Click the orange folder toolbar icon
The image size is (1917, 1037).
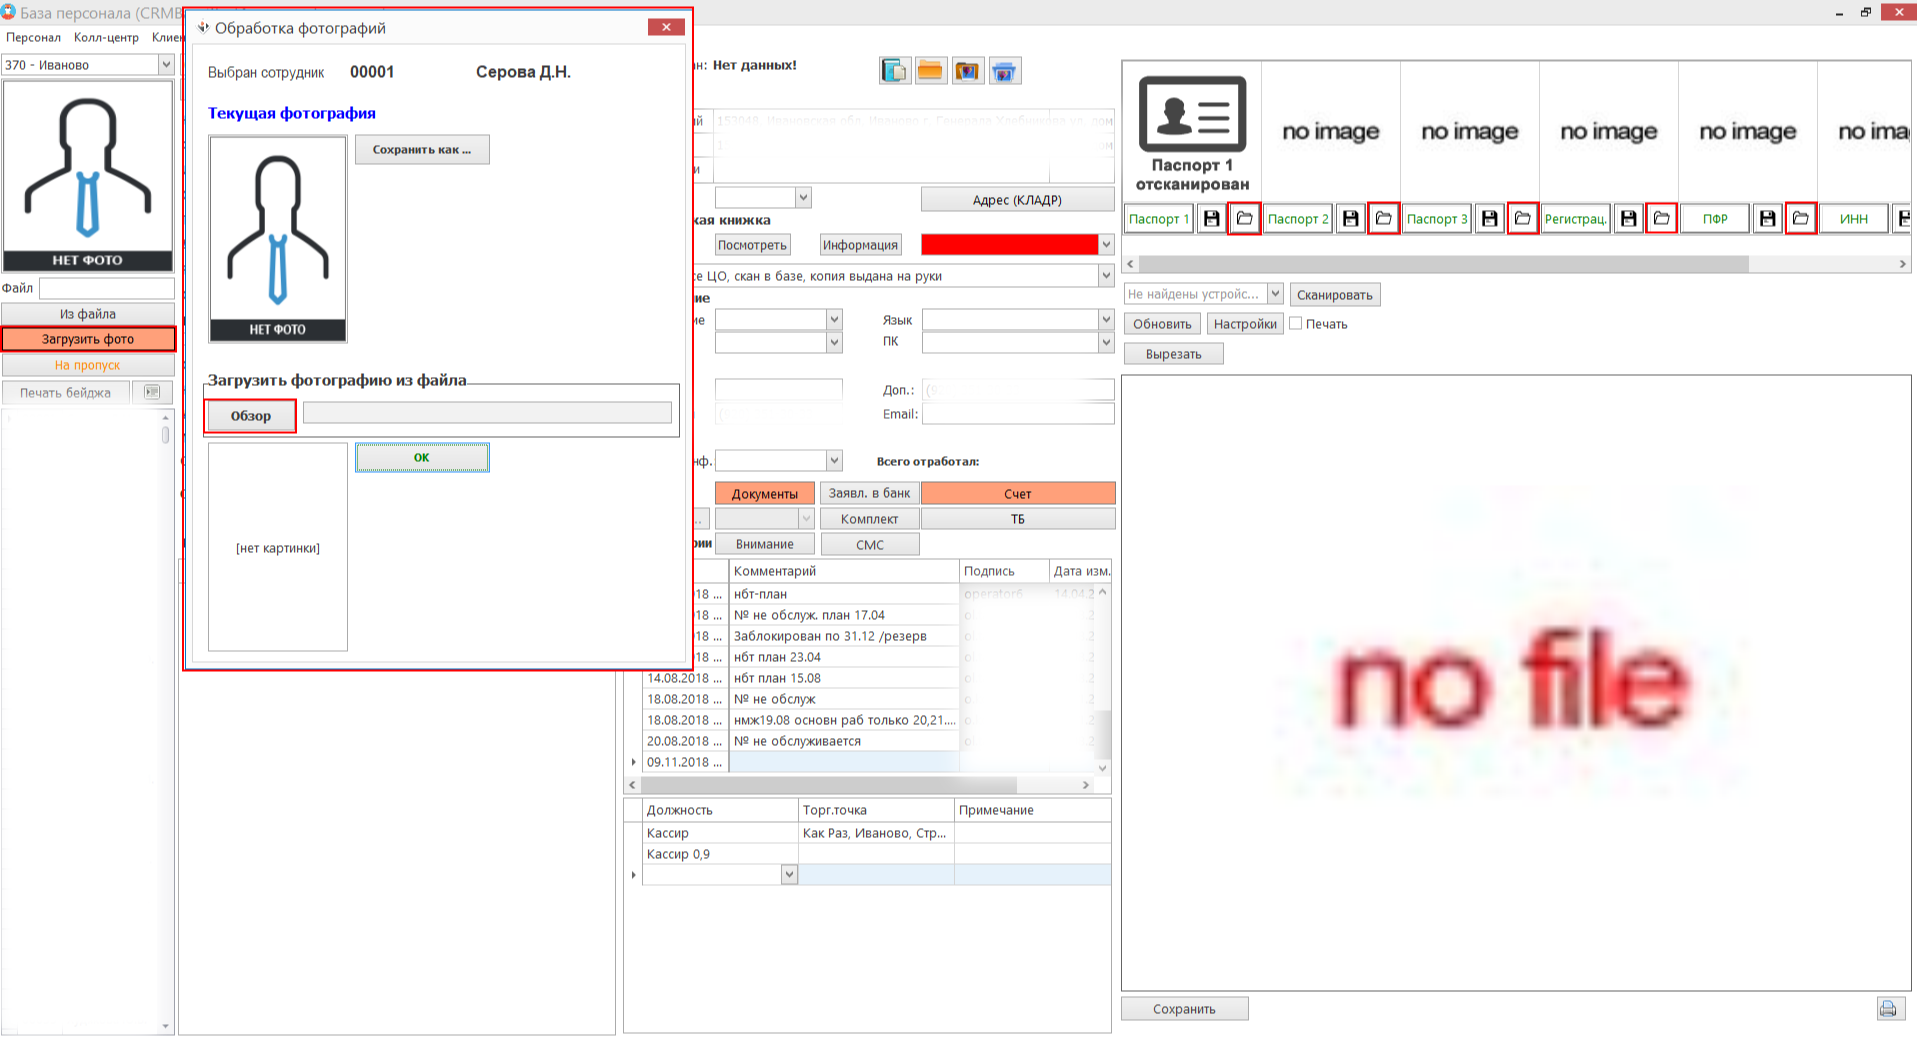click(930, 71)
